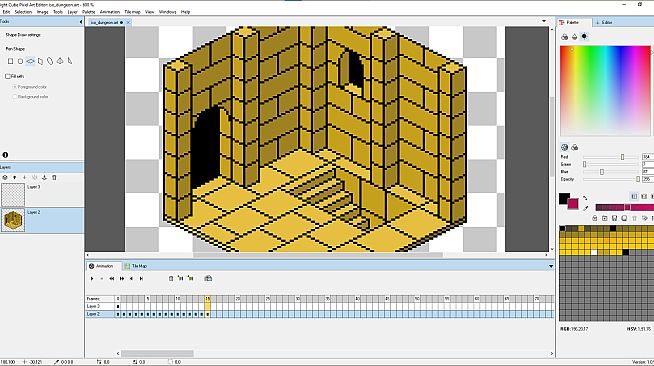Image resolution: width=654 pixels, height=366 pixels.
Task: Select Layer 2 row in the timeline
Action: [x=320, y=314]
